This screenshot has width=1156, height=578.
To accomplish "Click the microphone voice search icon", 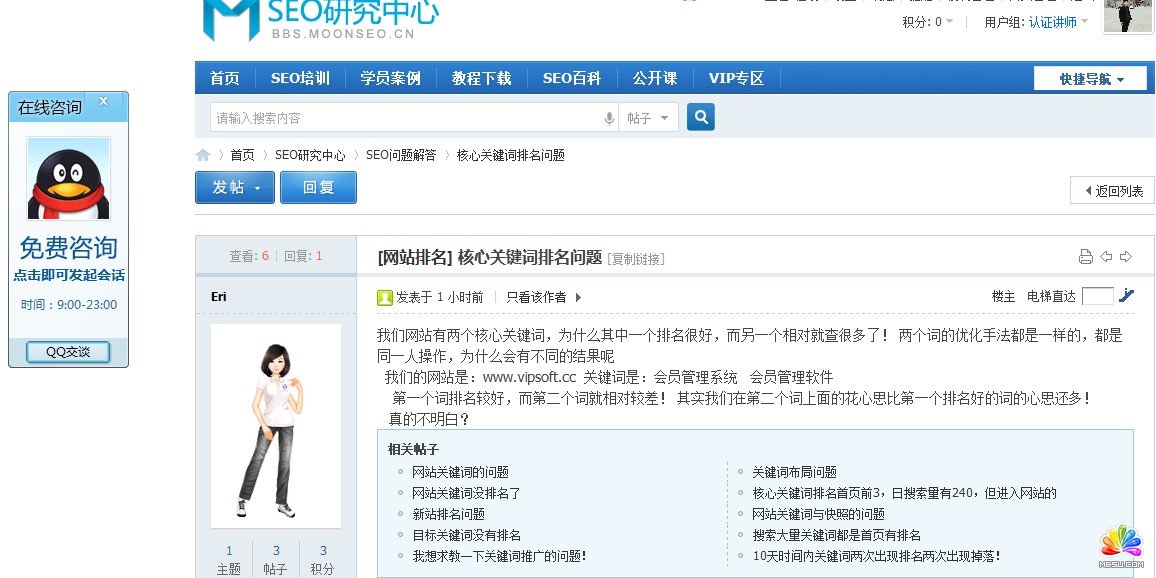I will [x=609, y=119].
